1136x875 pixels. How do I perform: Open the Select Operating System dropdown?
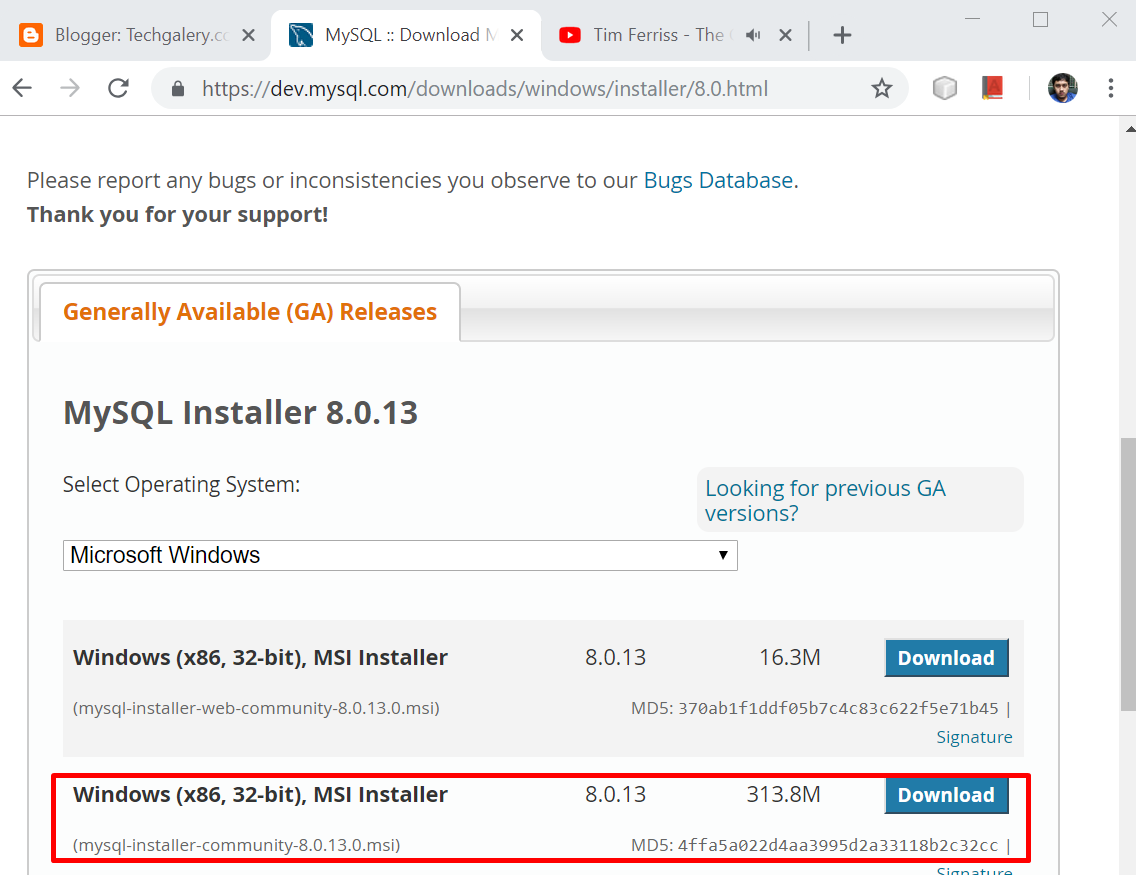coord(400,555)
